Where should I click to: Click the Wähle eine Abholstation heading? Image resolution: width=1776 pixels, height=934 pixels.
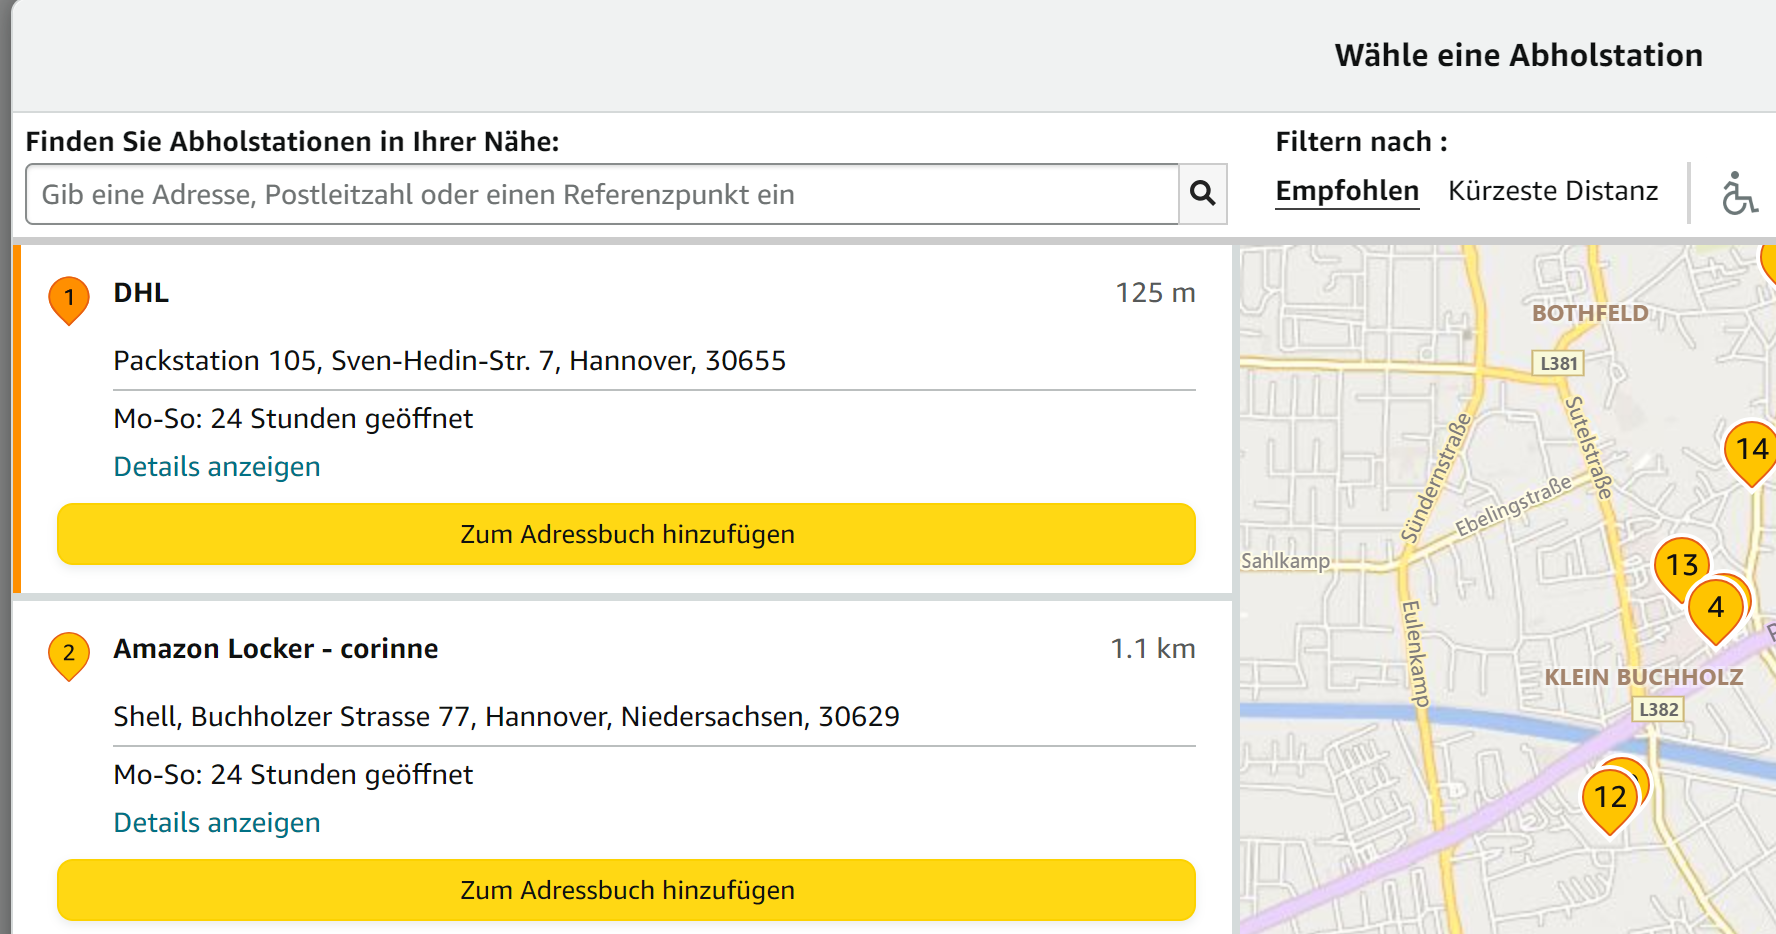[1518, 55]
